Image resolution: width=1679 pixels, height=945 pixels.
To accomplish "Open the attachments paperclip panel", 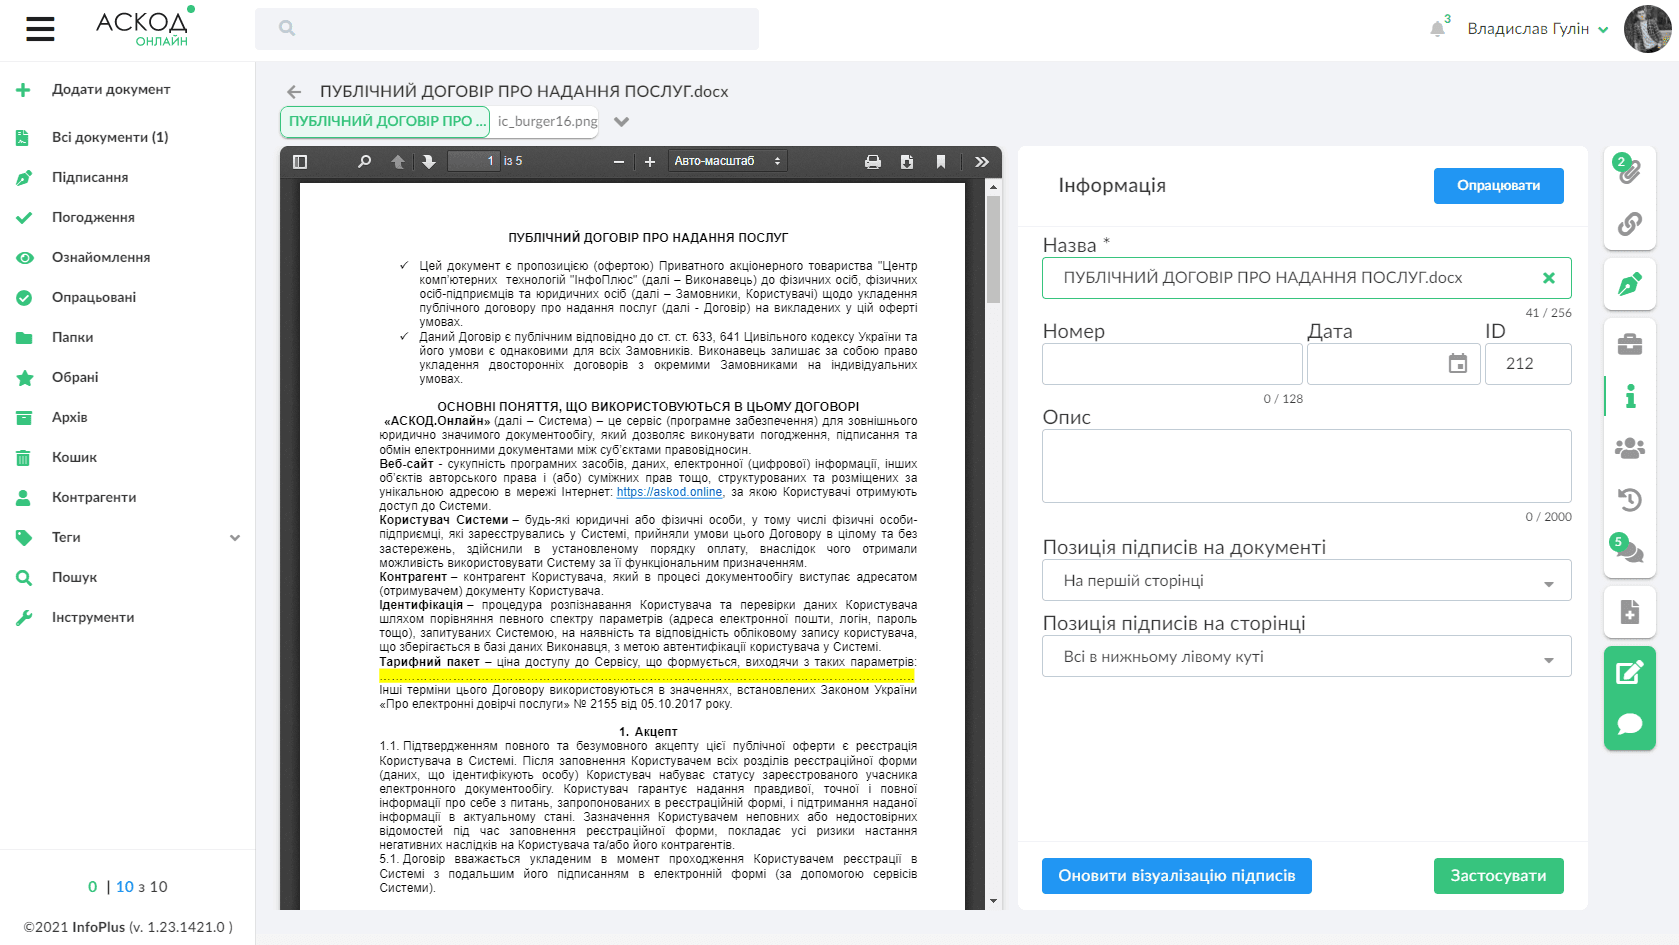I will click(x=1629, y=171).
